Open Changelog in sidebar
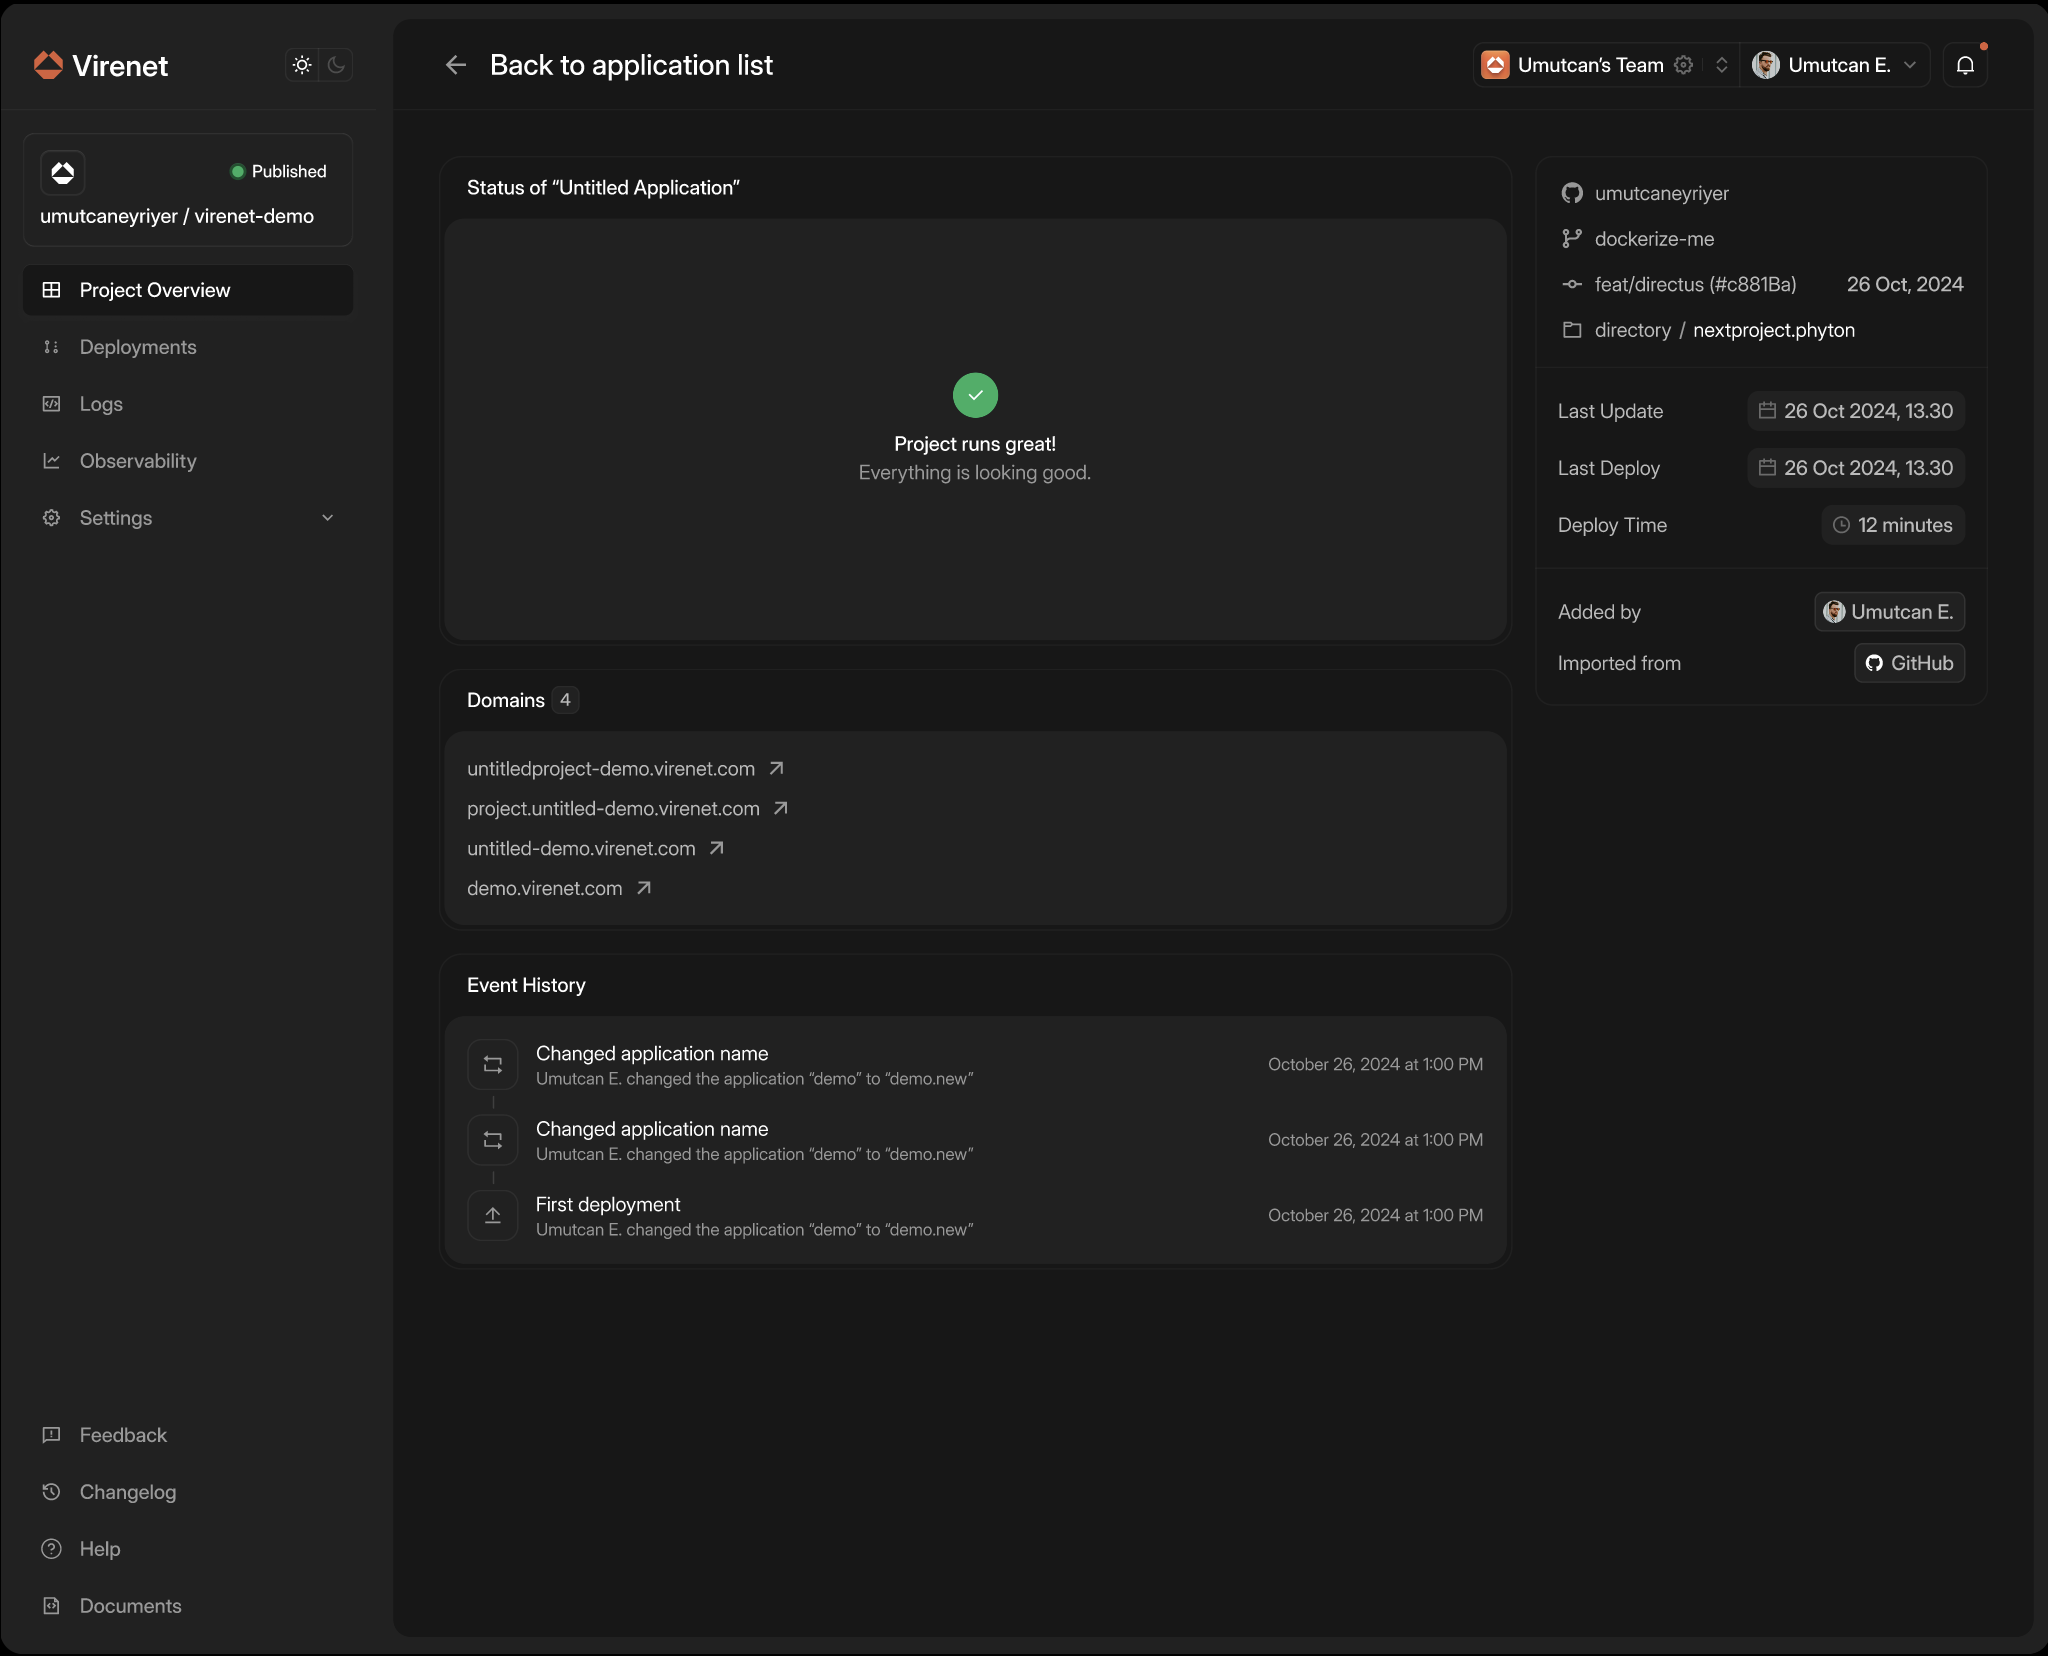The image size is (2048, 1656). [x=188, y=1492]
